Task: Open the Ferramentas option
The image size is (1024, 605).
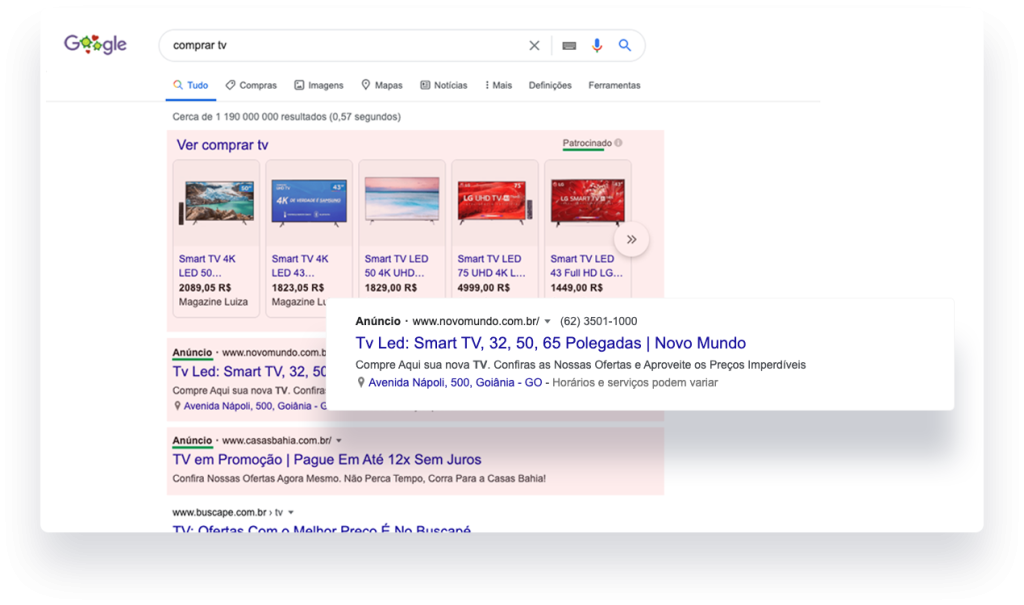Action: 614,85
